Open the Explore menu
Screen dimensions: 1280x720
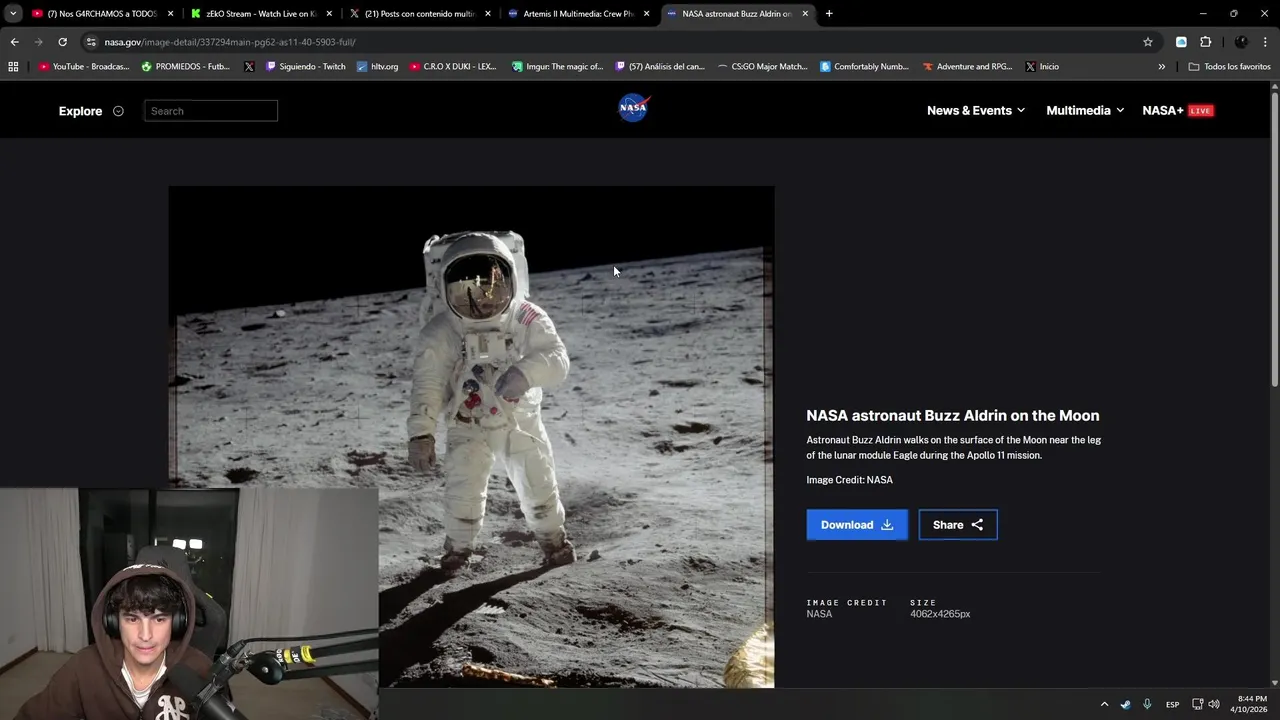coord(80,111)
